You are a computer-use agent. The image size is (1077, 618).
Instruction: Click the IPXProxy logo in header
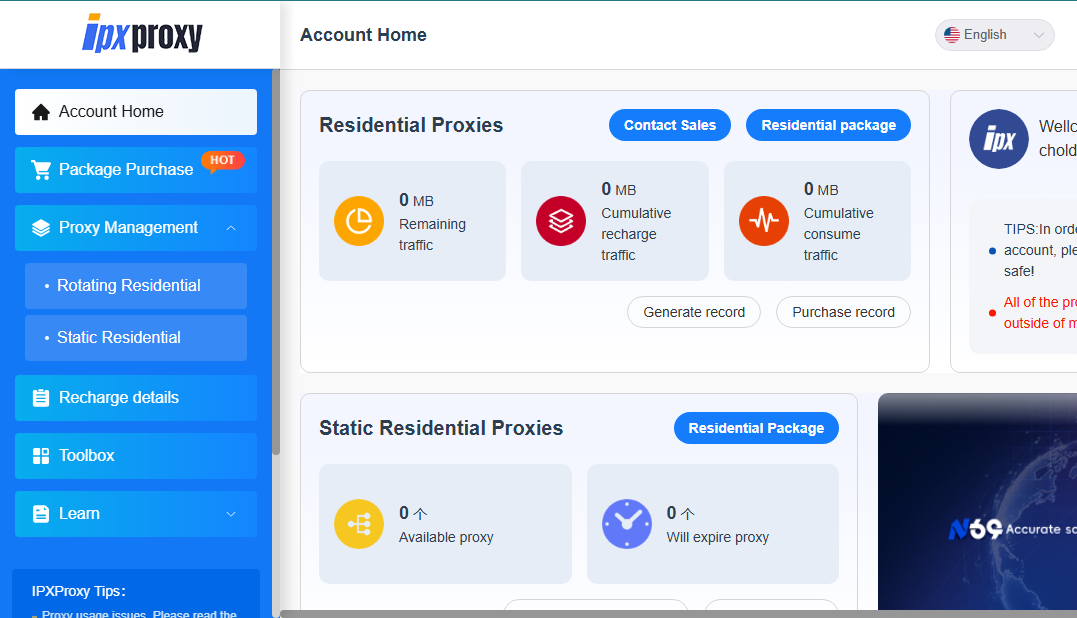click(142, 34)
